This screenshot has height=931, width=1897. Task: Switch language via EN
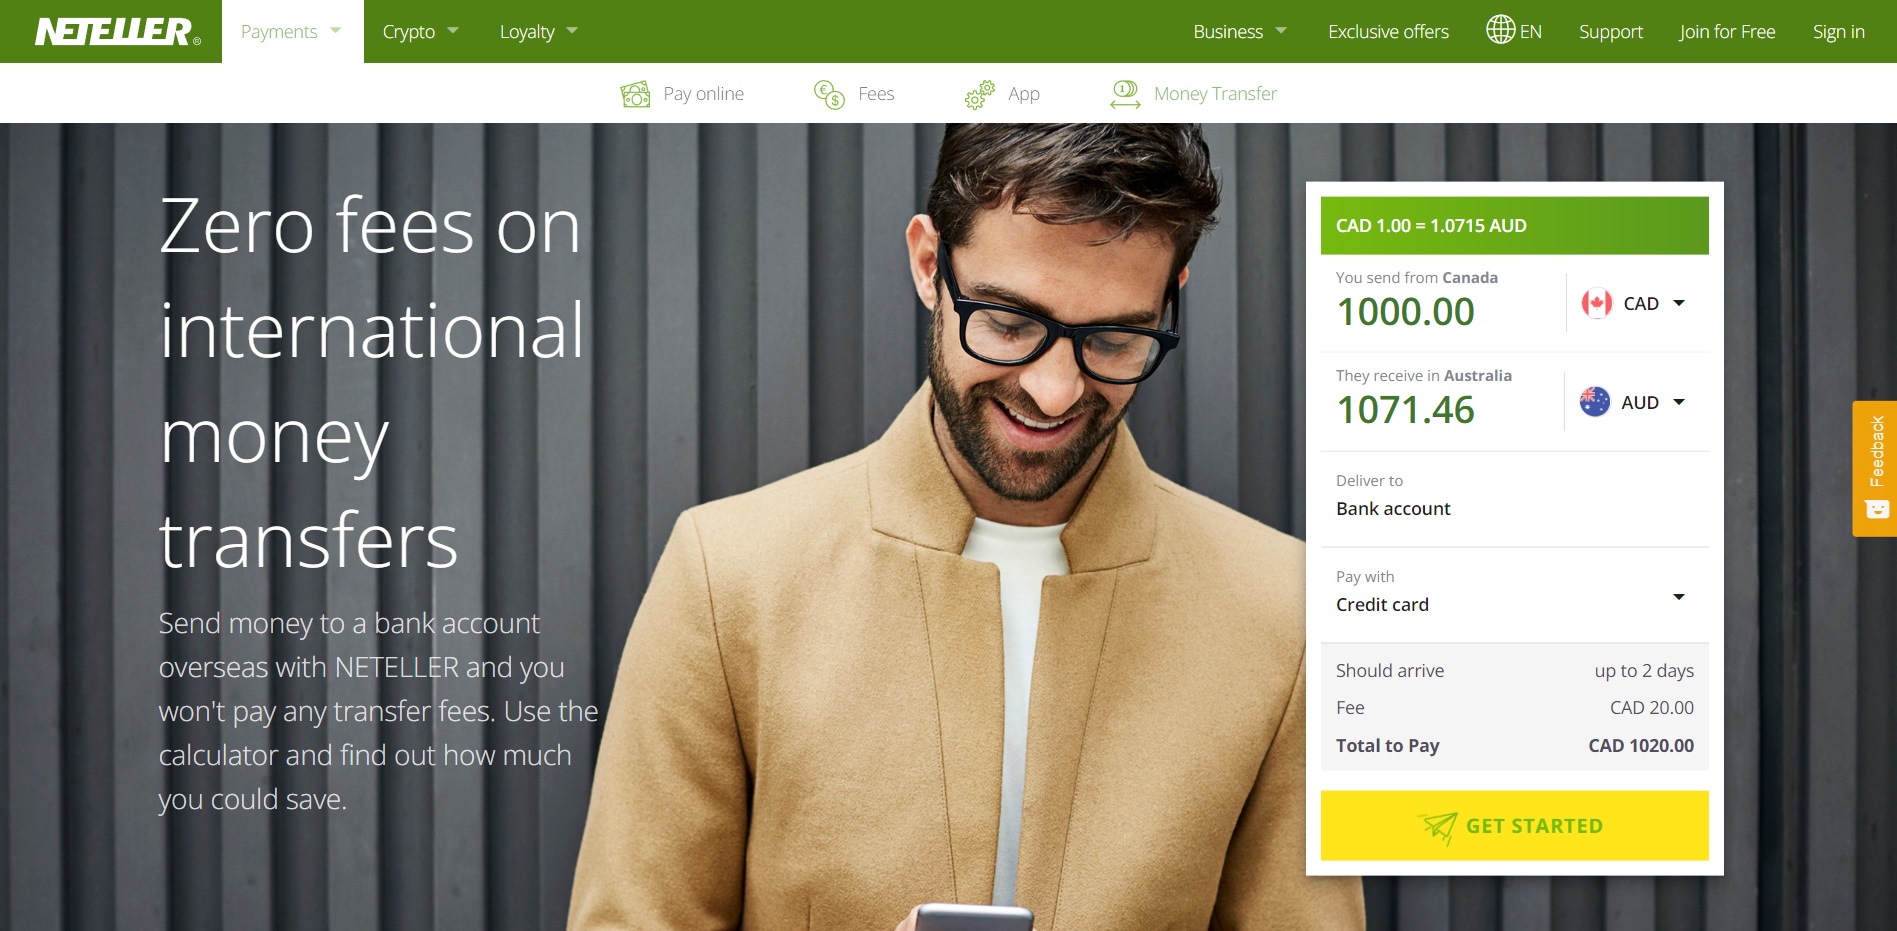click(1531, 32)
